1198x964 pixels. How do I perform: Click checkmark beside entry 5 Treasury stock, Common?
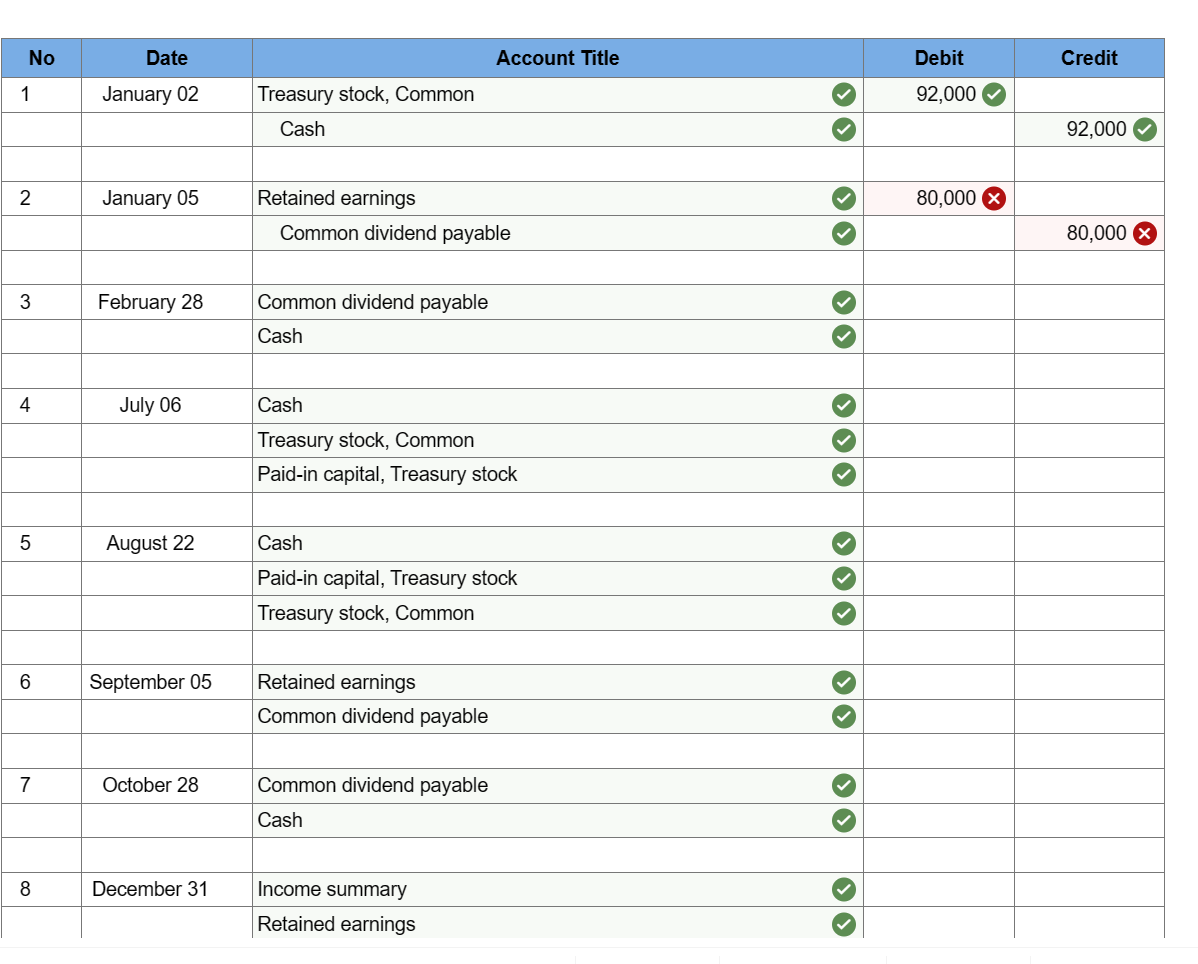843,613
